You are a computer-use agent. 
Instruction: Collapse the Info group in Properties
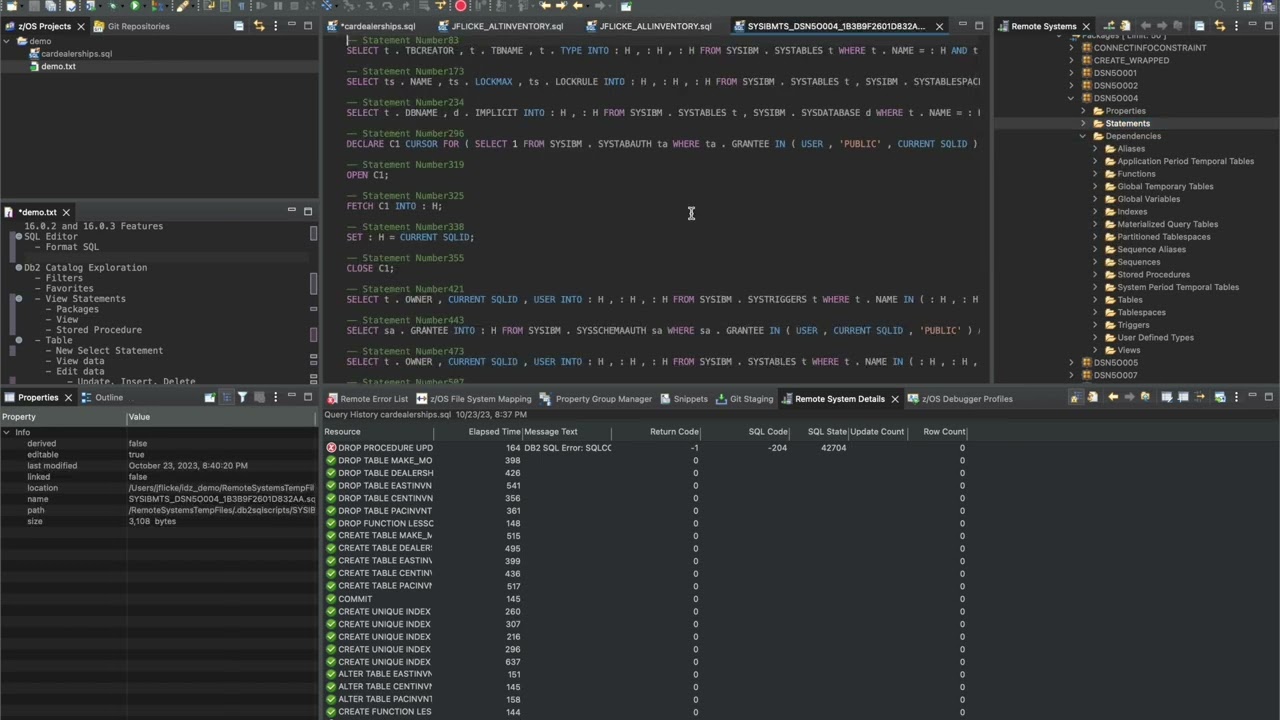click(x=7, y=432)
